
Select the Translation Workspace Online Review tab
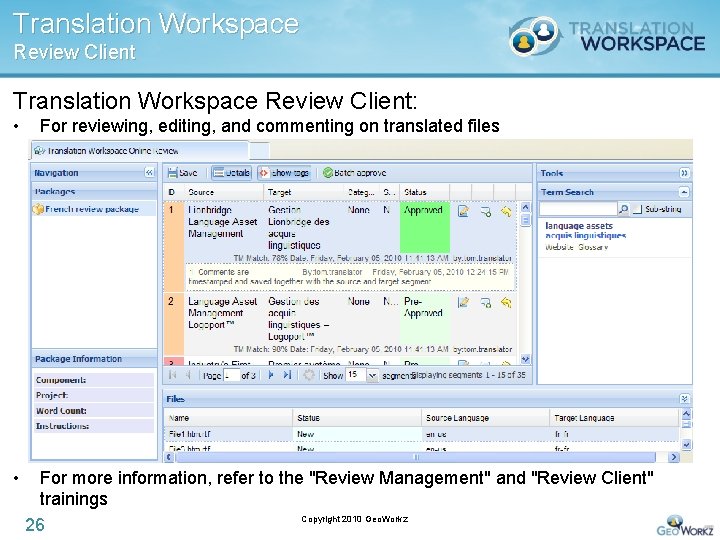coord(140,151)
